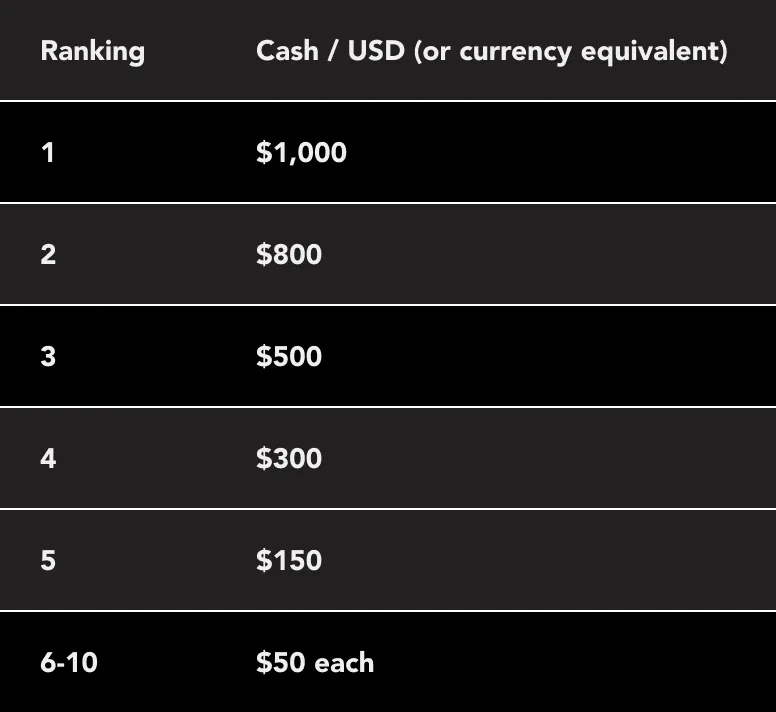Click the USD text in header
Screen dimensions: 776x712
(x=376, y=51)
